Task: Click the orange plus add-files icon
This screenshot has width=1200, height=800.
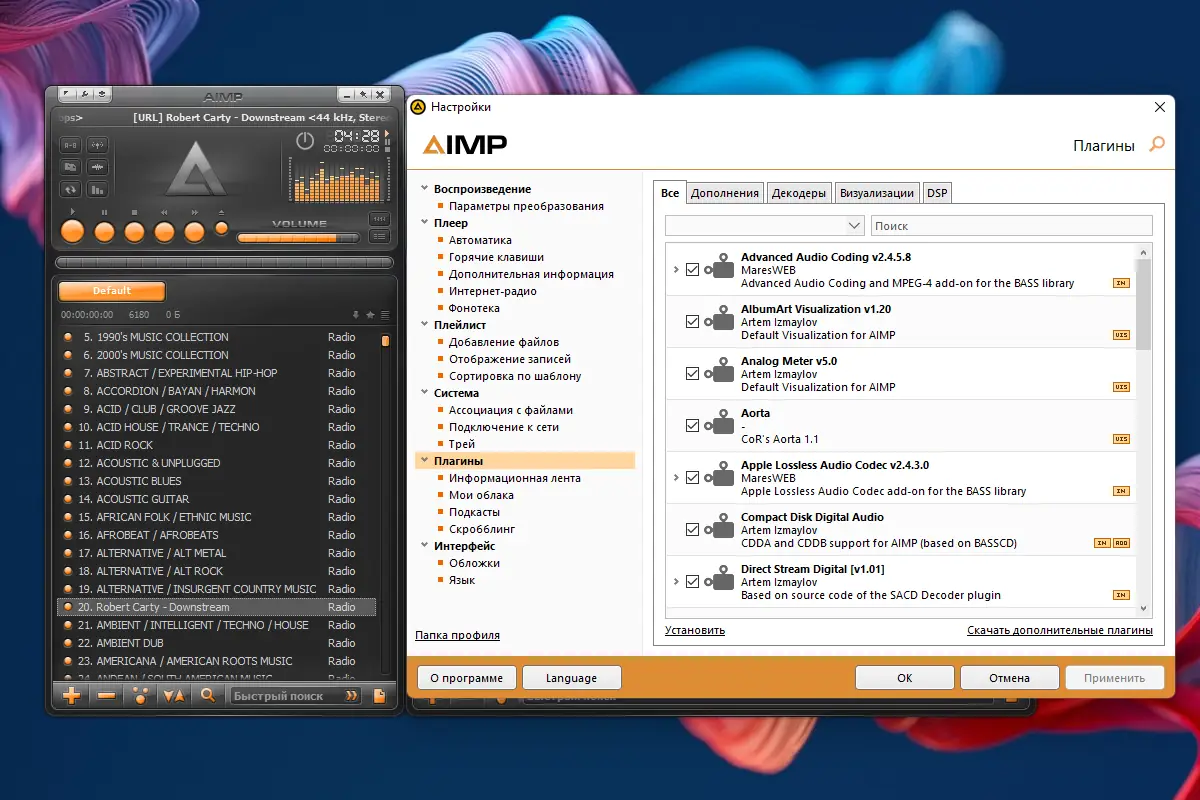Action: (72, 696)
